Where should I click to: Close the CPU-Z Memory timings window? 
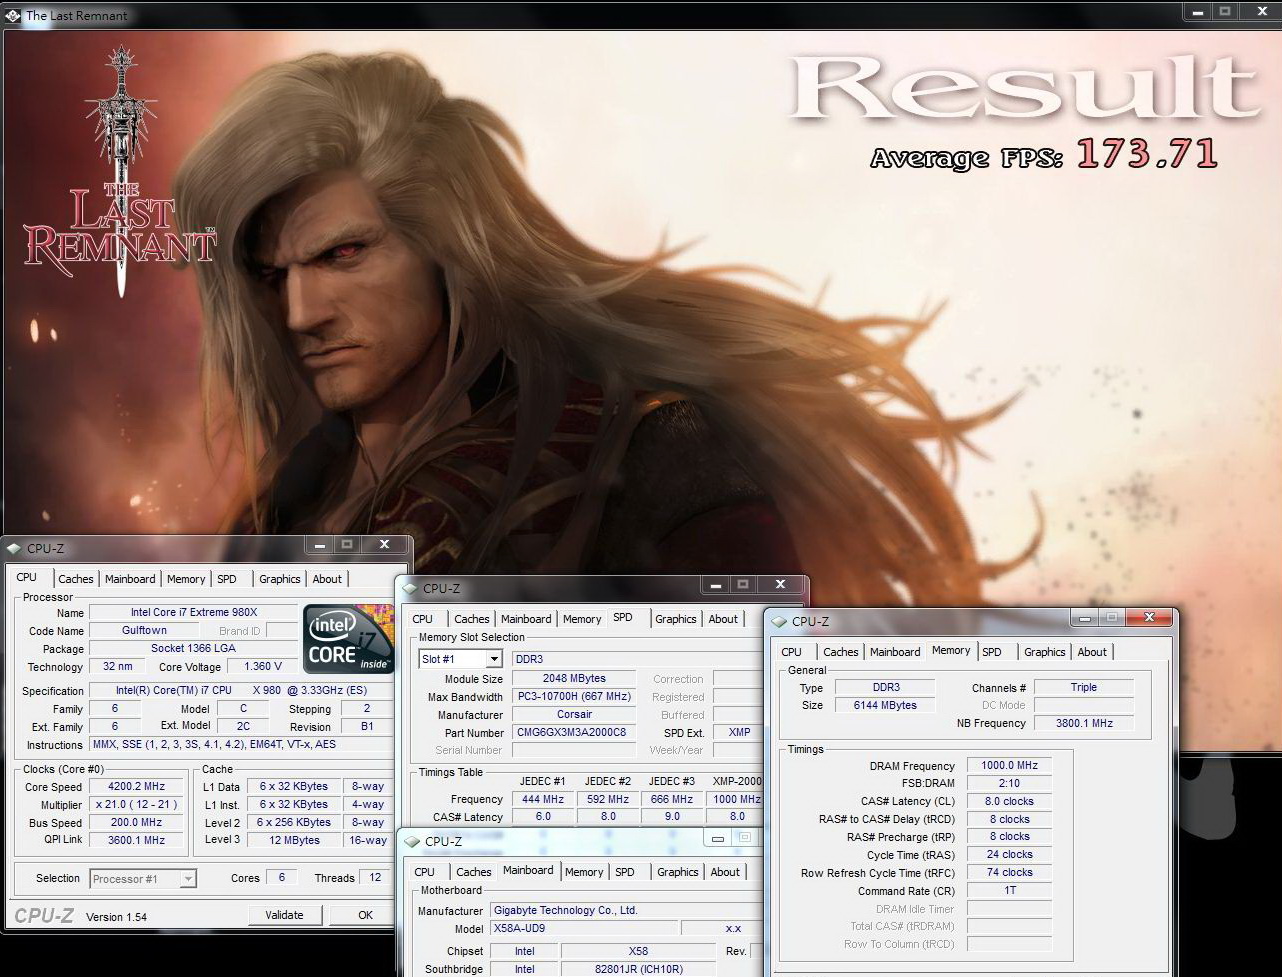(1149, 618)
